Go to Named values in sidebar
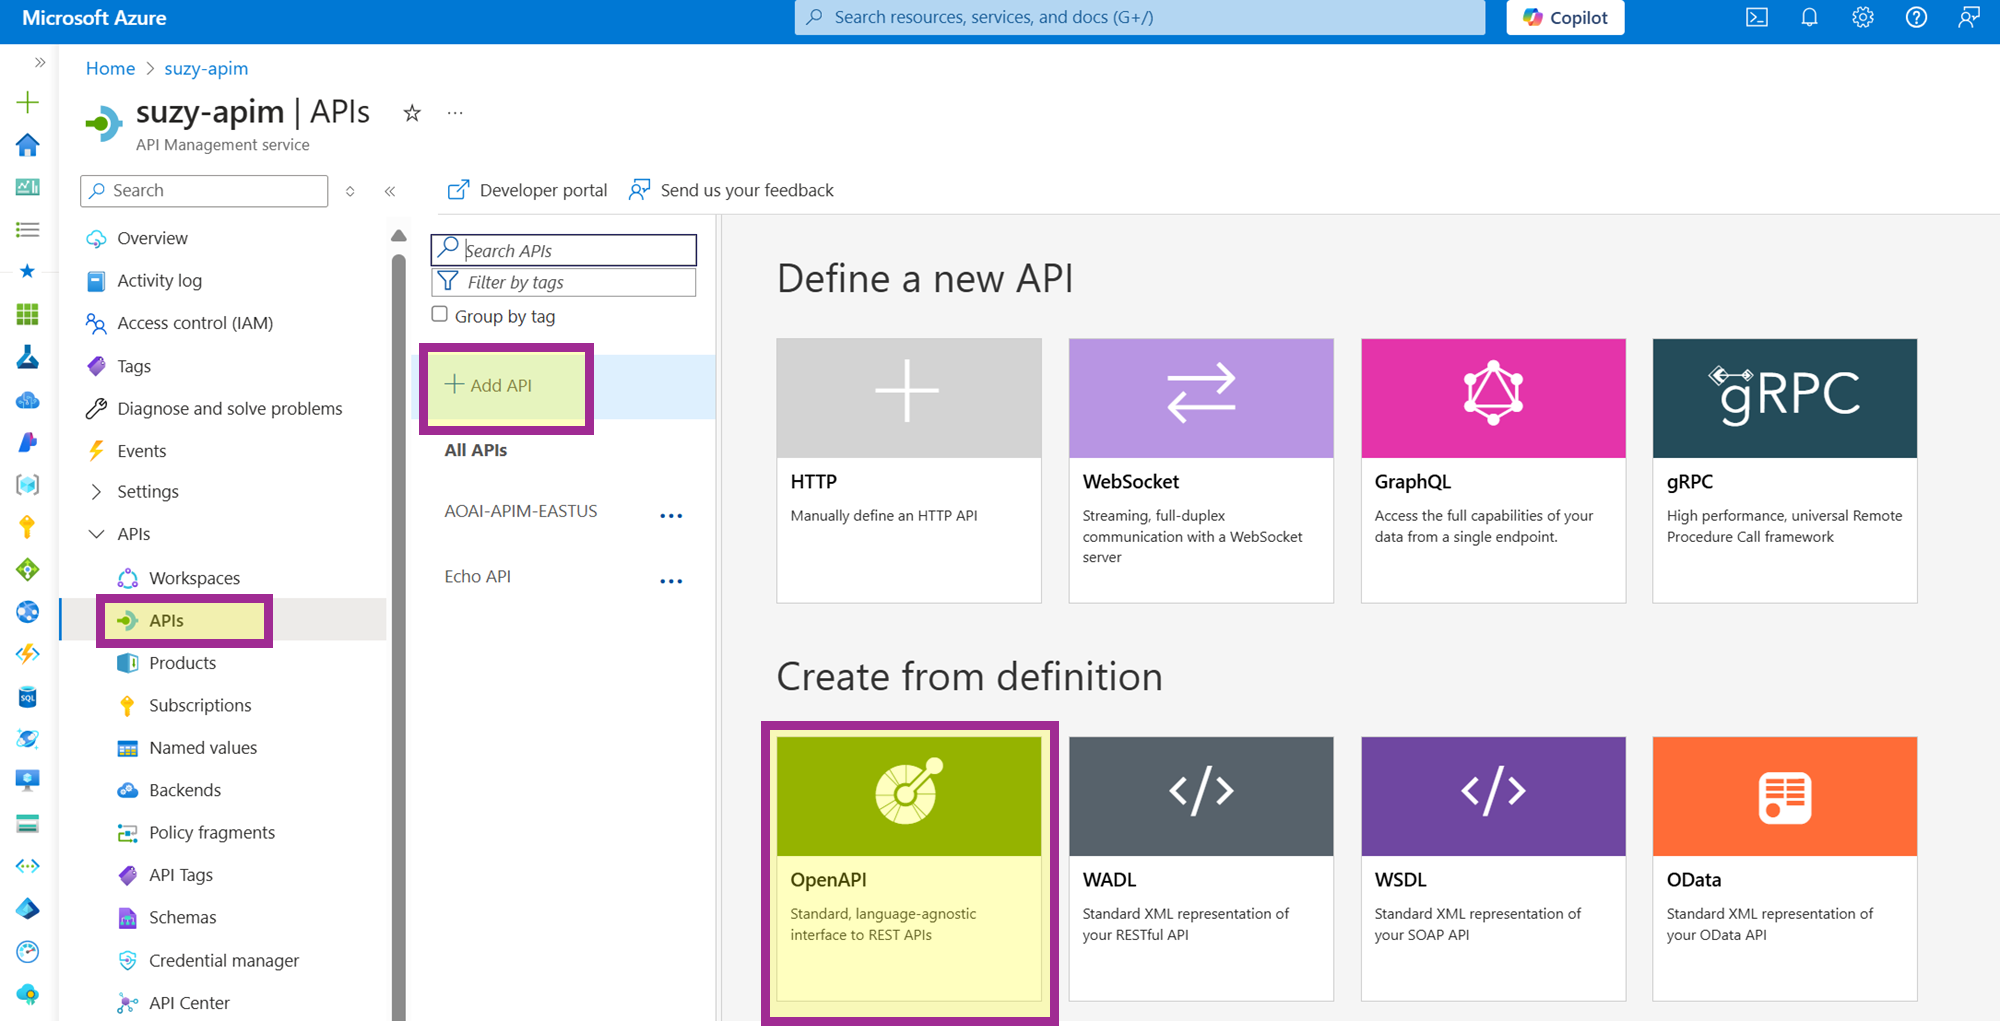2000x1026 pixels. pyautogui.click(x=203, y=748)
